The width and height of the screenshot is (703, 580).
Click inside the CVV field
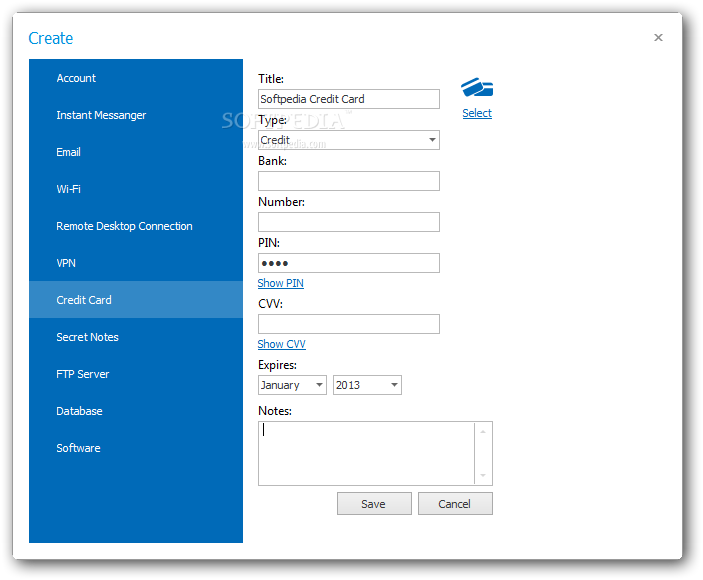click(x=349, y=324)
